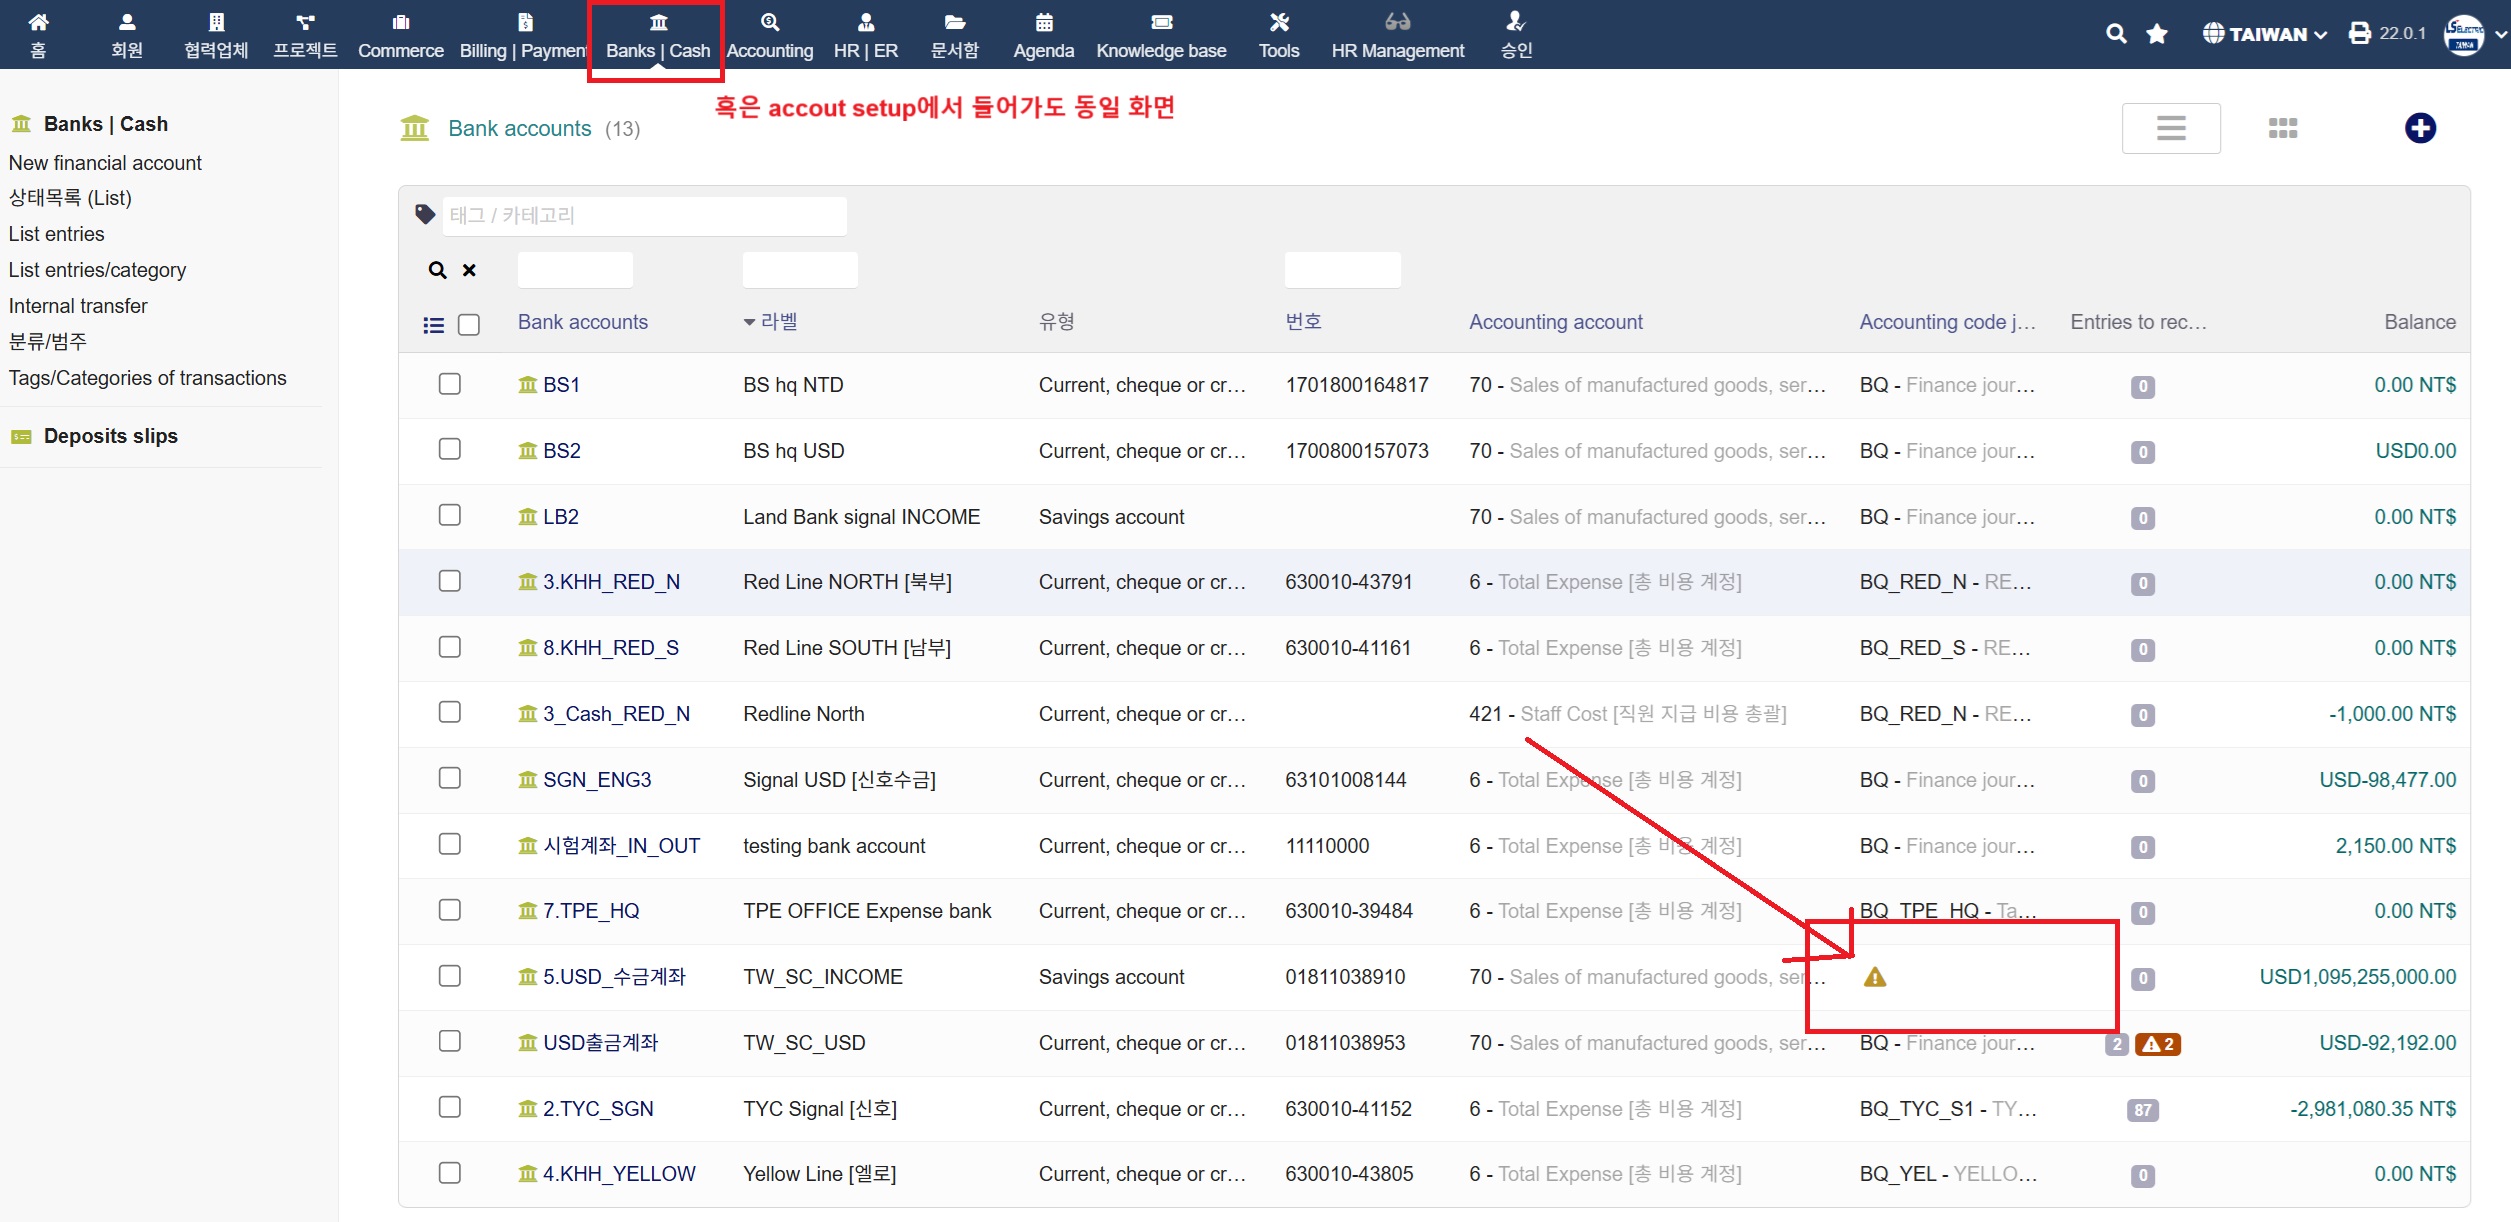Image resolution: width=2511 pixels, height=1222 pixels.
Task: Click warning triangle in 5.USD row
Action: point(1874,977)
